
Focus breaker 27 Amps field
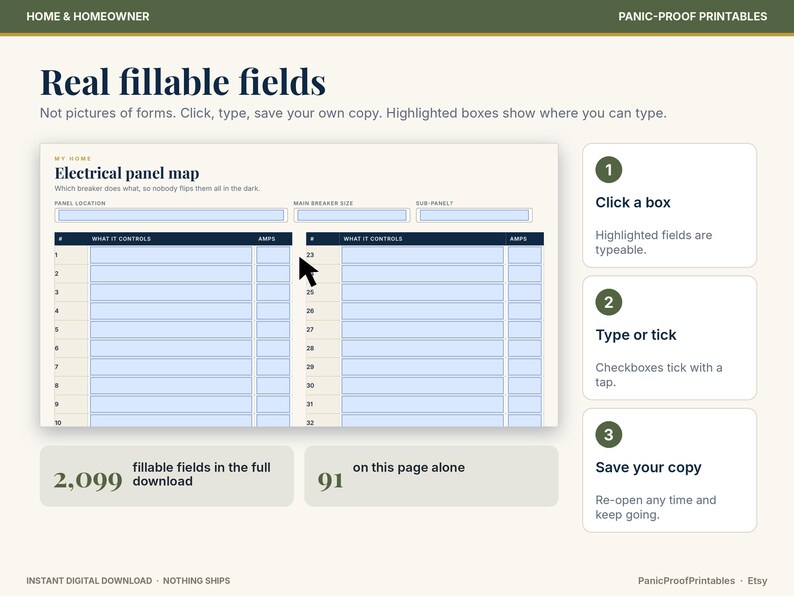pos(525,330)
